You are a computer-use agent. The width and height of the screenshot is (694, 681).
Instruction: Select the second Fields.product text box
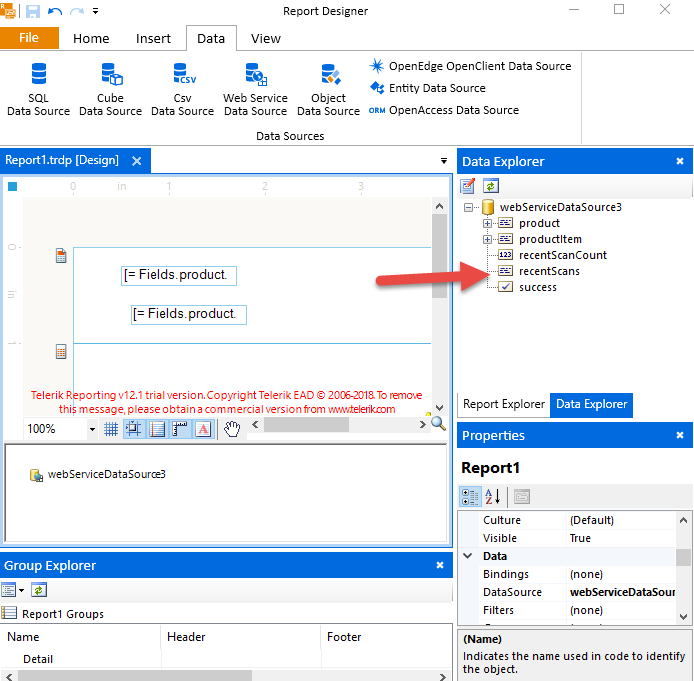tap(189, 315)
